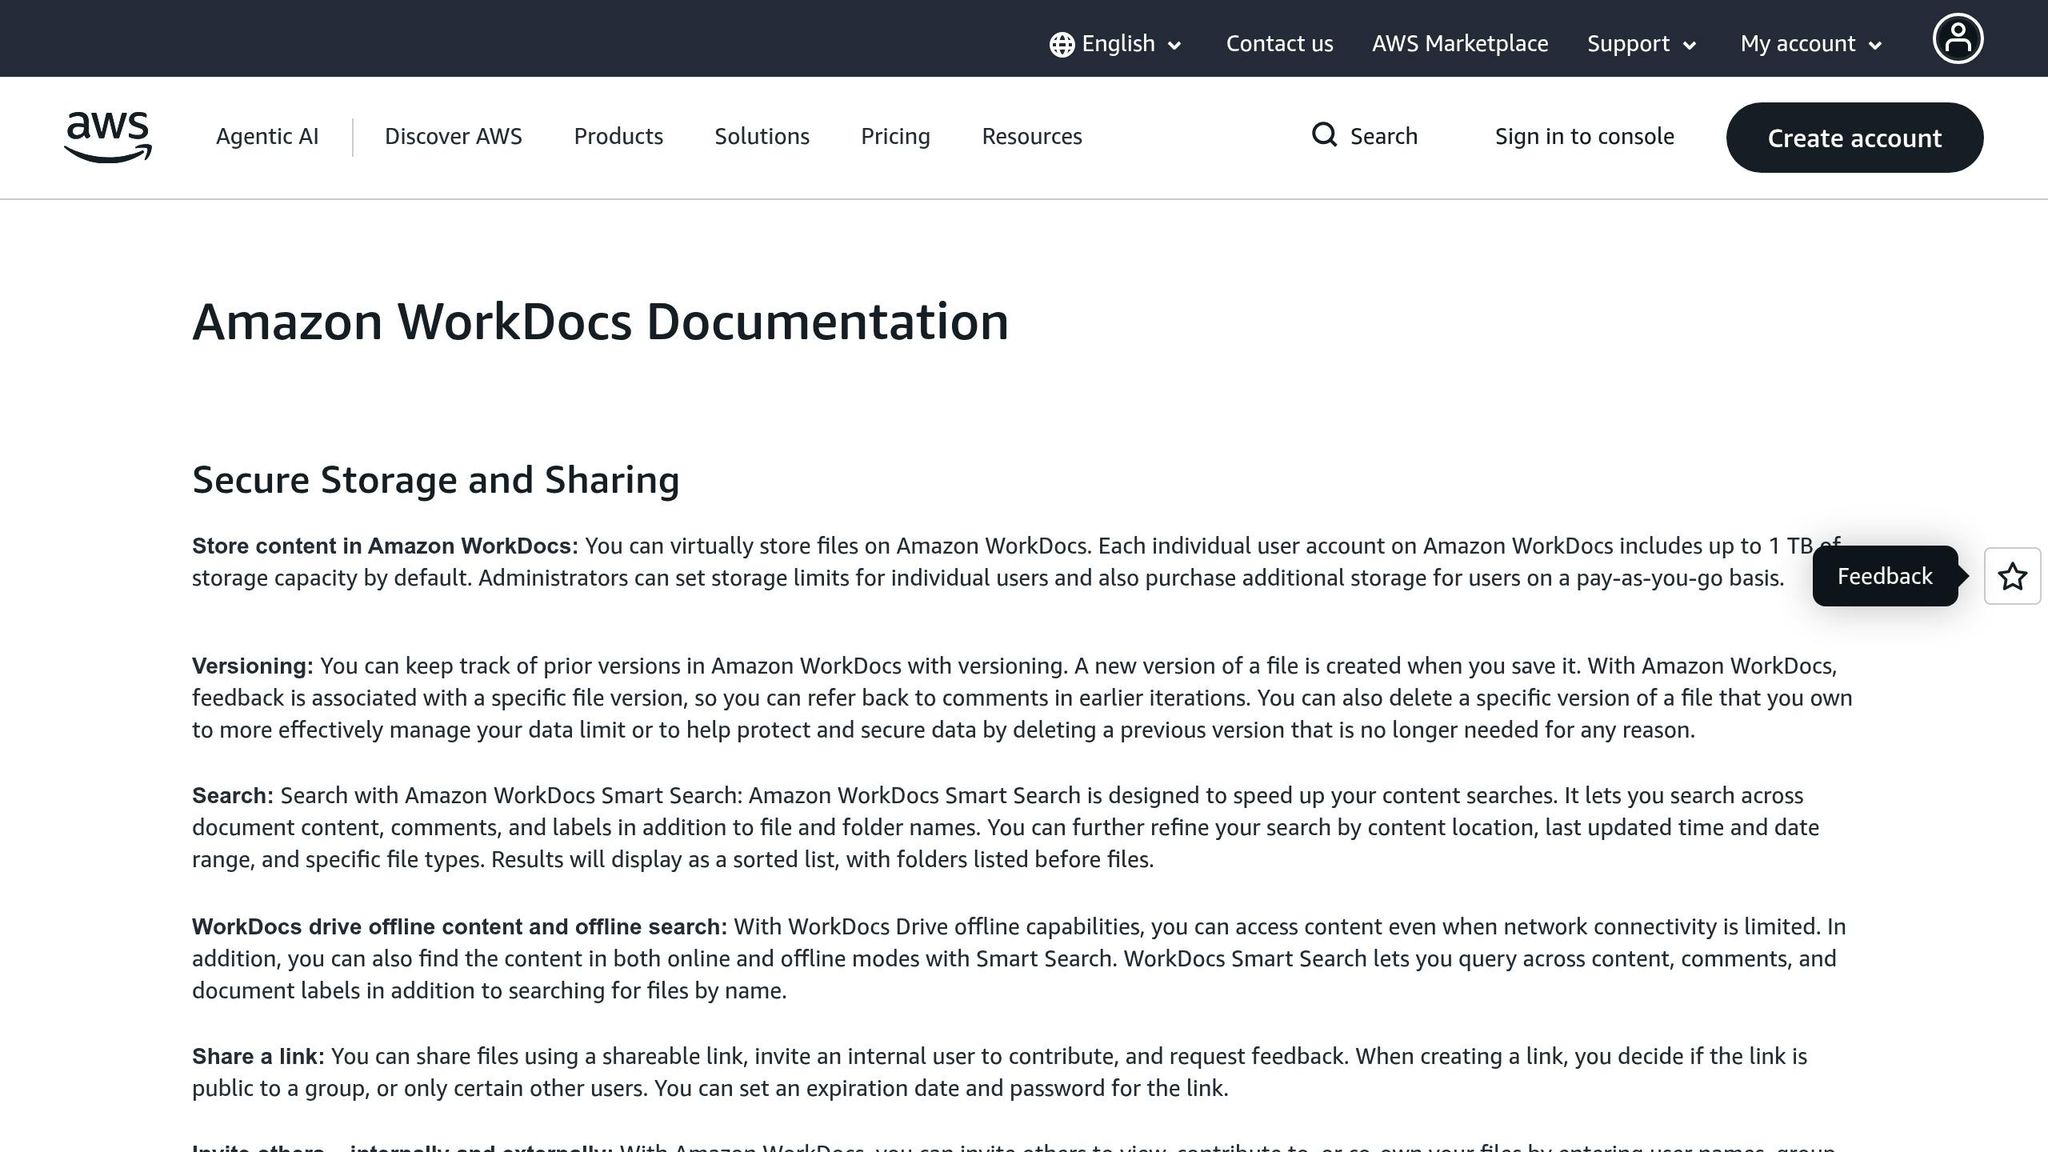Click the star bookmark icon
2048x1152 pixels.
click(x=2012, y=576)
